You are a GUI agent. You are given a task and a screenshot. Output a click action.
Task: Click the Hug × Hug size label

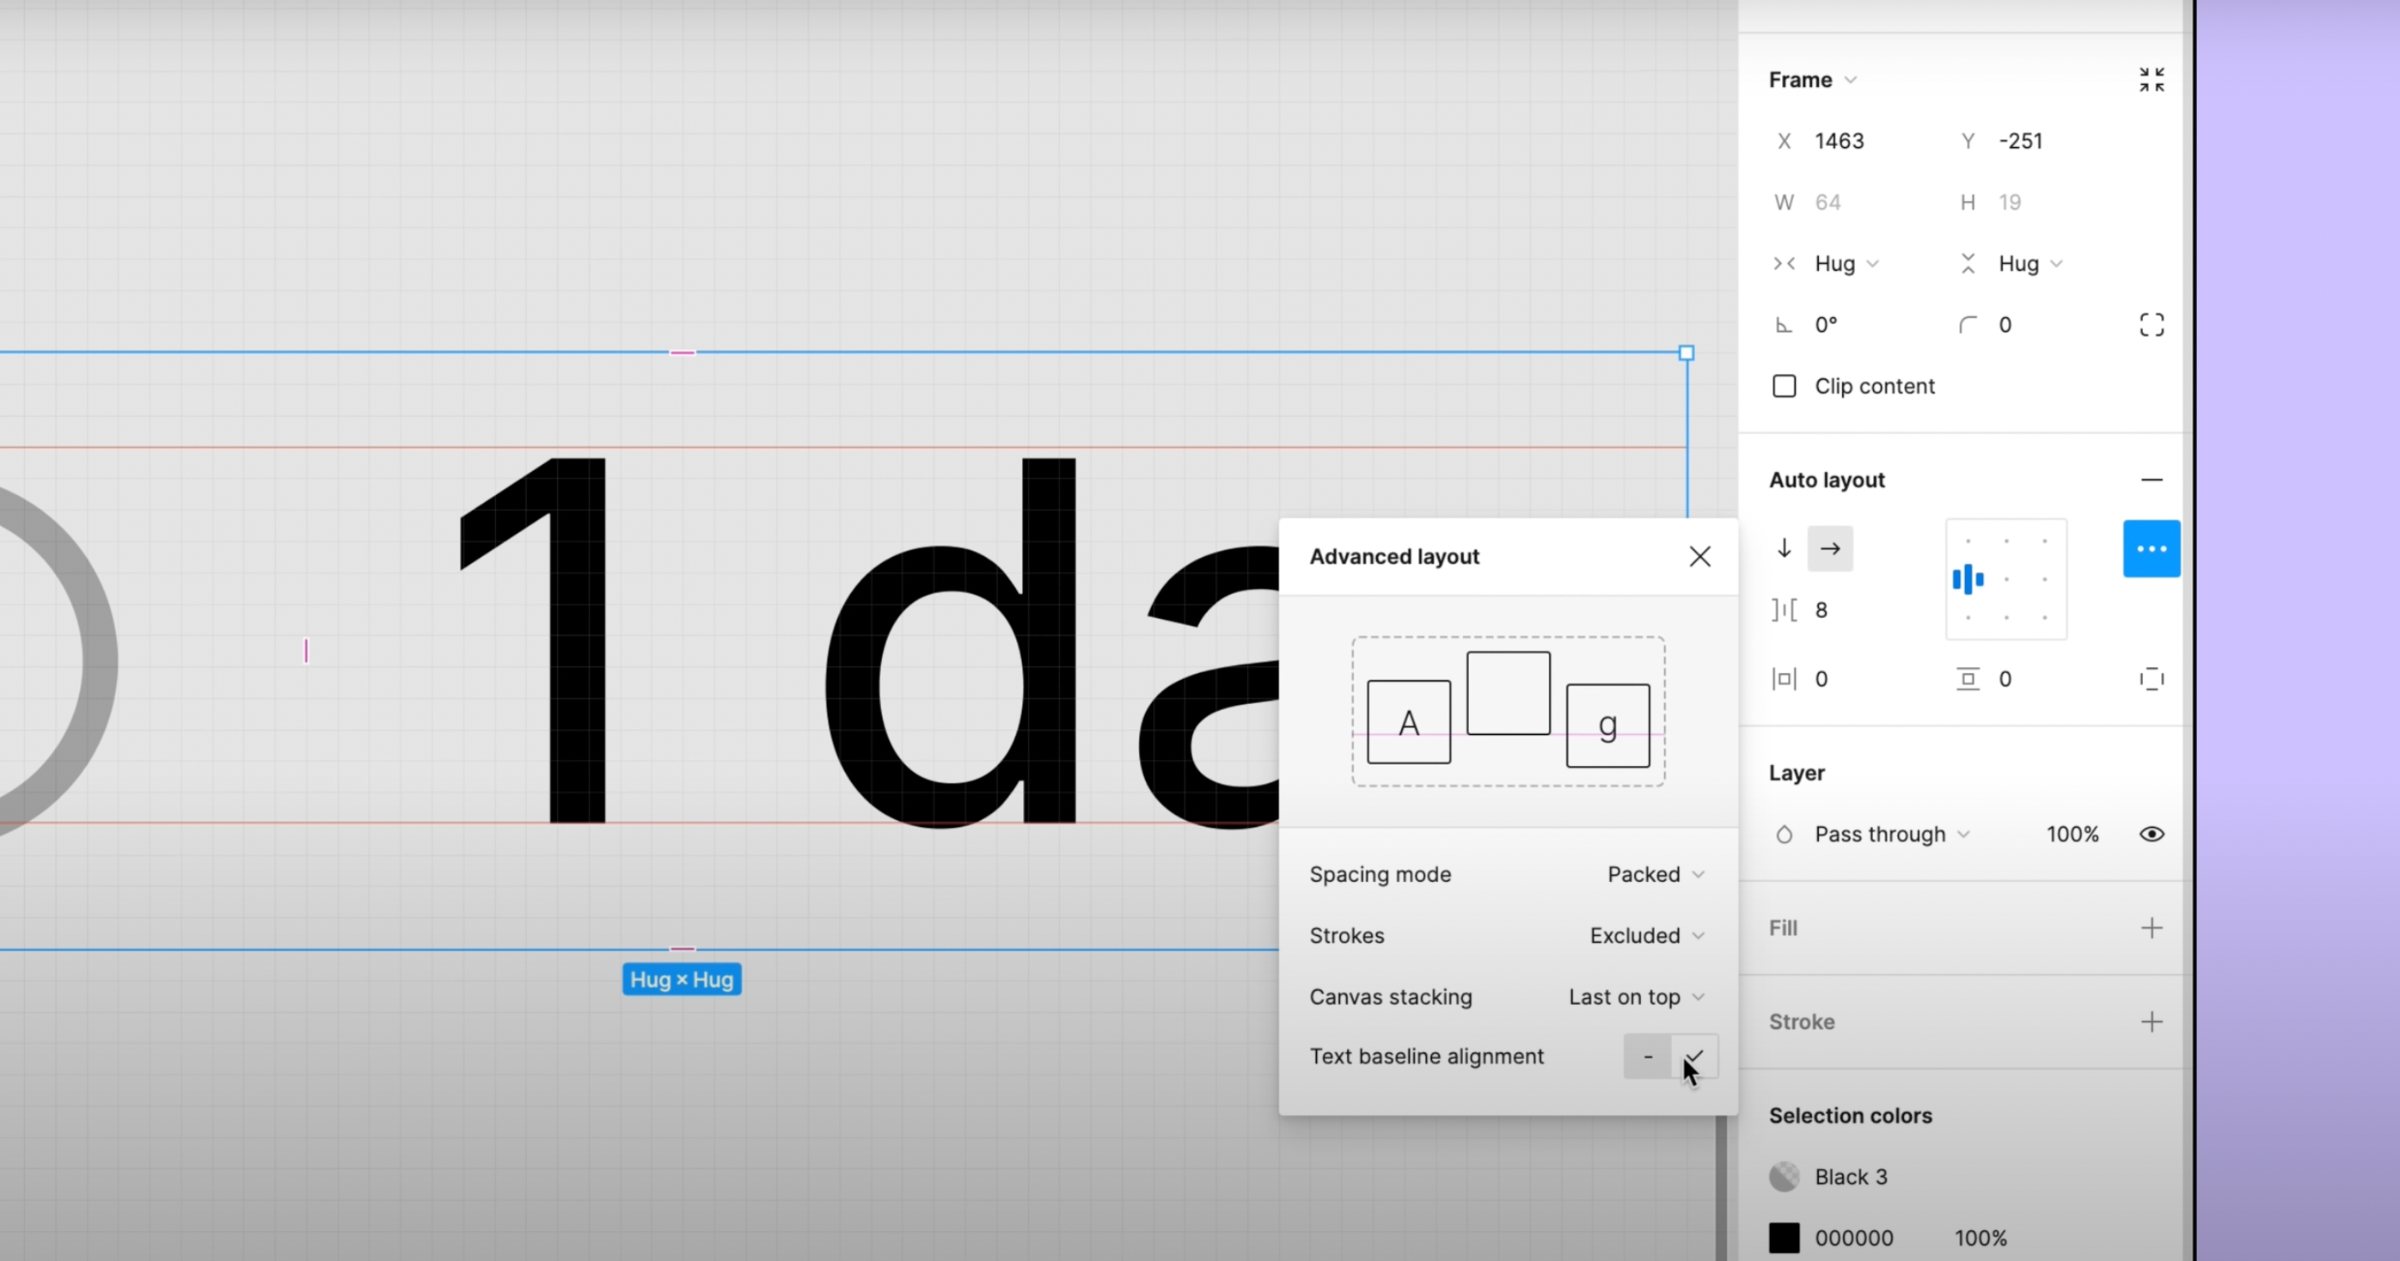pos(682,980)
